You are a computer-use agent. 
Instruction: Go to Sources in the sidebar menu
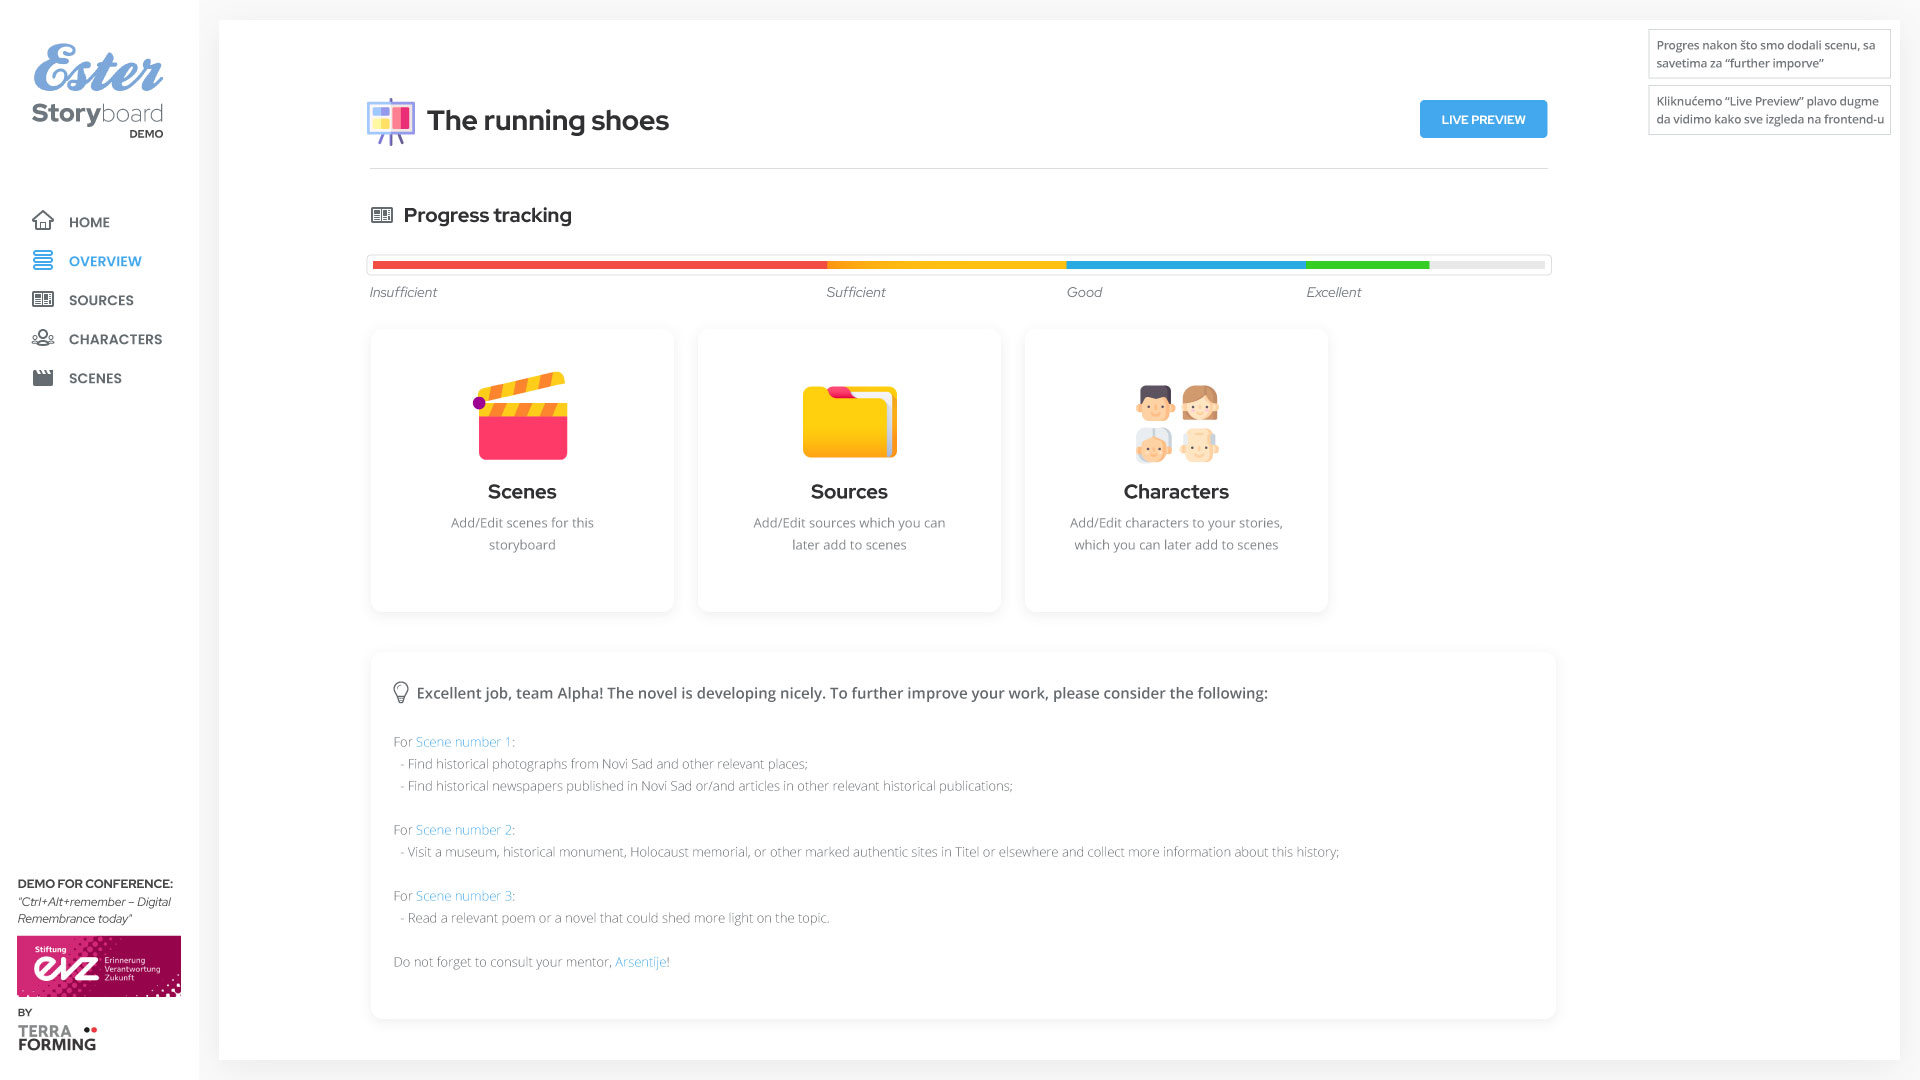pos(101,300)
